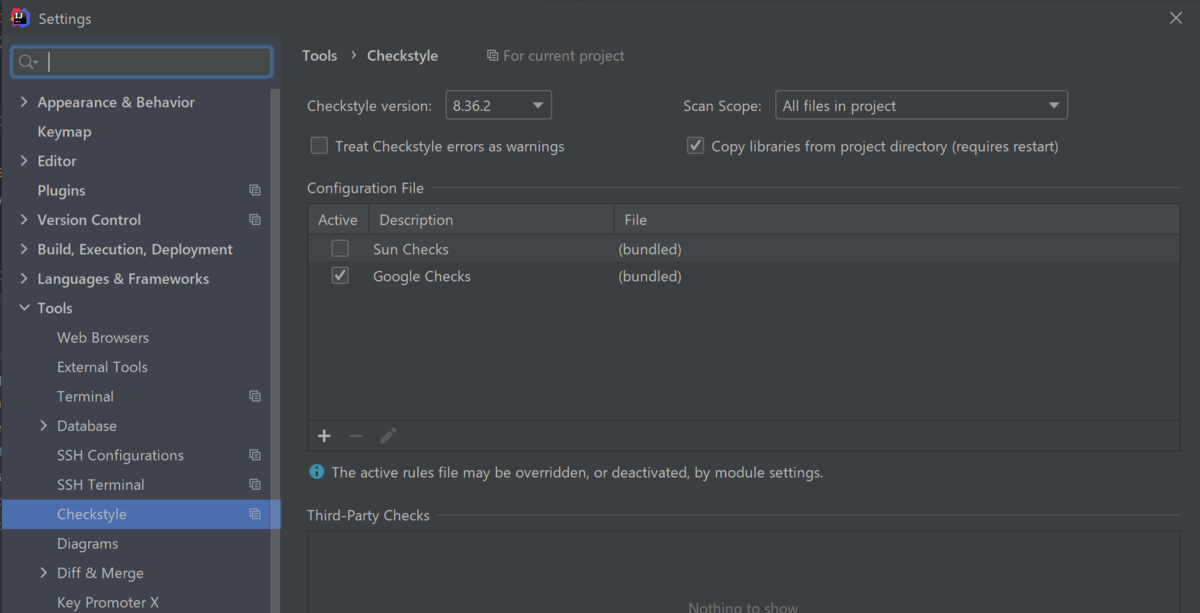Click the project-level icon beside SSH Configurations
1200x613 pixels.
point(255,455)
